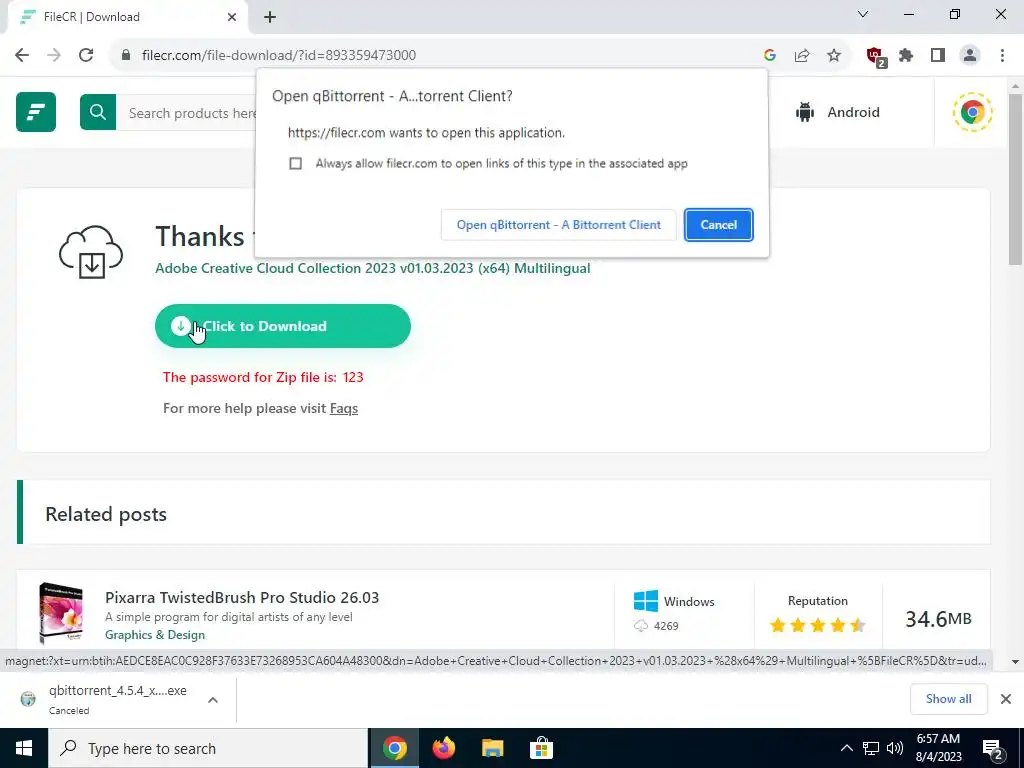The height and width of the screenshot is (768, 1024).
Task: Click the network tray icon
Action: click(871, 748)
